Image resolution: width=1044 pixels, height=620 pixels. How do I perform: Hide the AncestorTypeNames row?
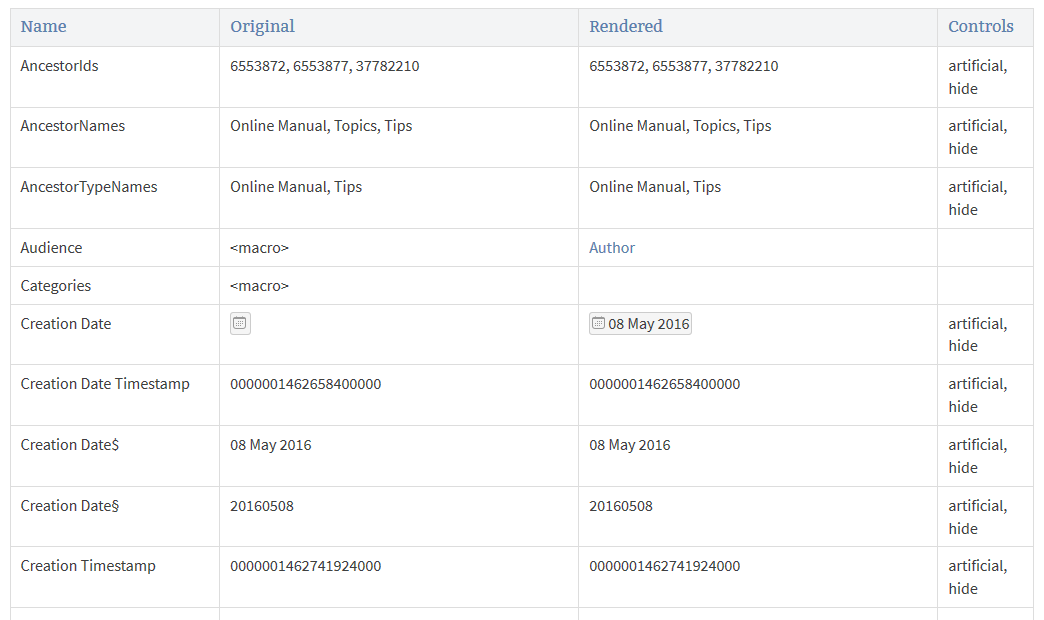(963, 210)
